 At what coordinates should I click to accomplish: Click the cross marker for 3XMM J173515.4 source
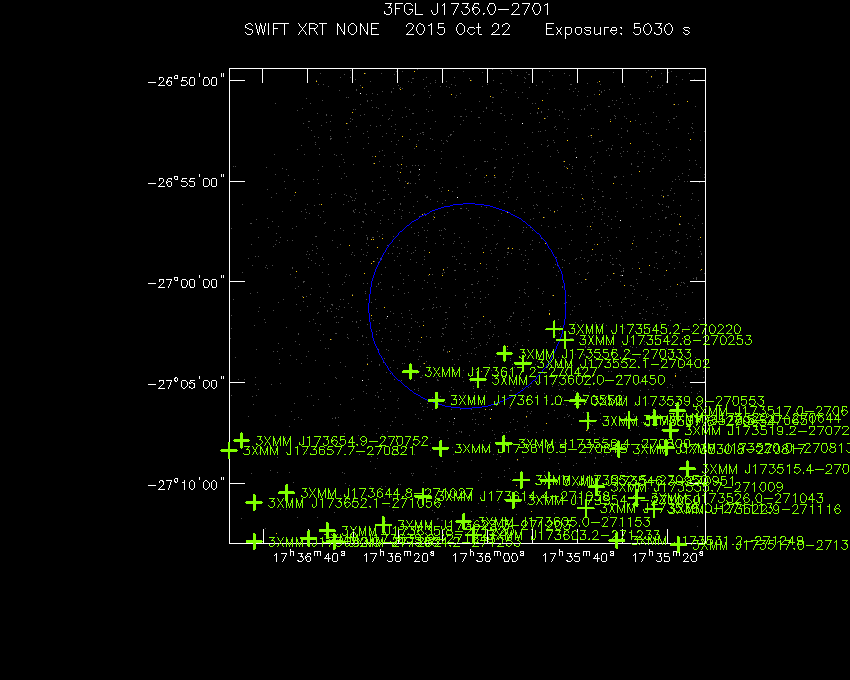(x=688, y=469)
